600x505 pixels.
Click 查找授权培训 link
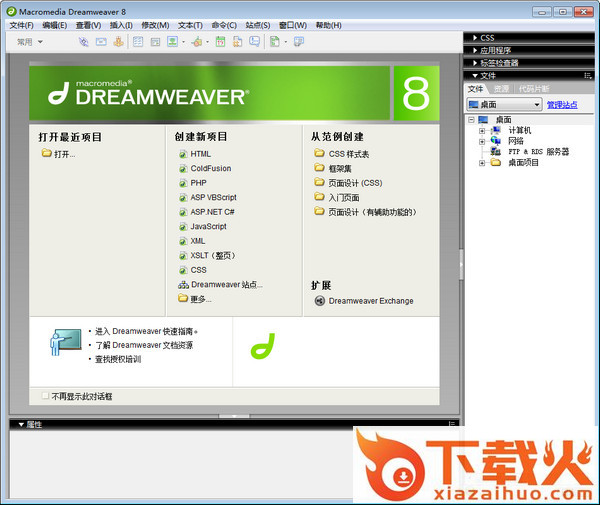[x=118, y=359]
